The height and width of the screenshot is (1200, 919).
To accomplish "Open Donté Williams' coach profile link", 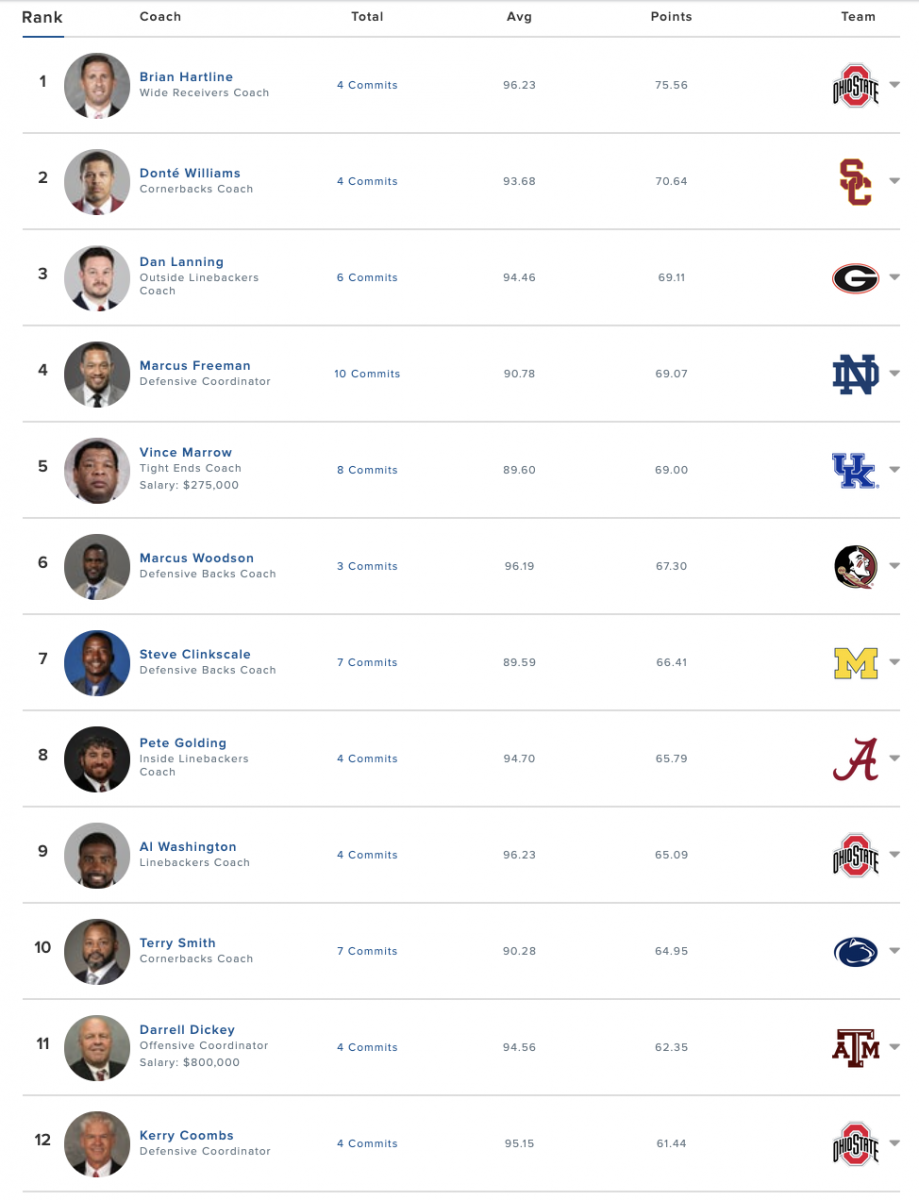I will [190, 173].
